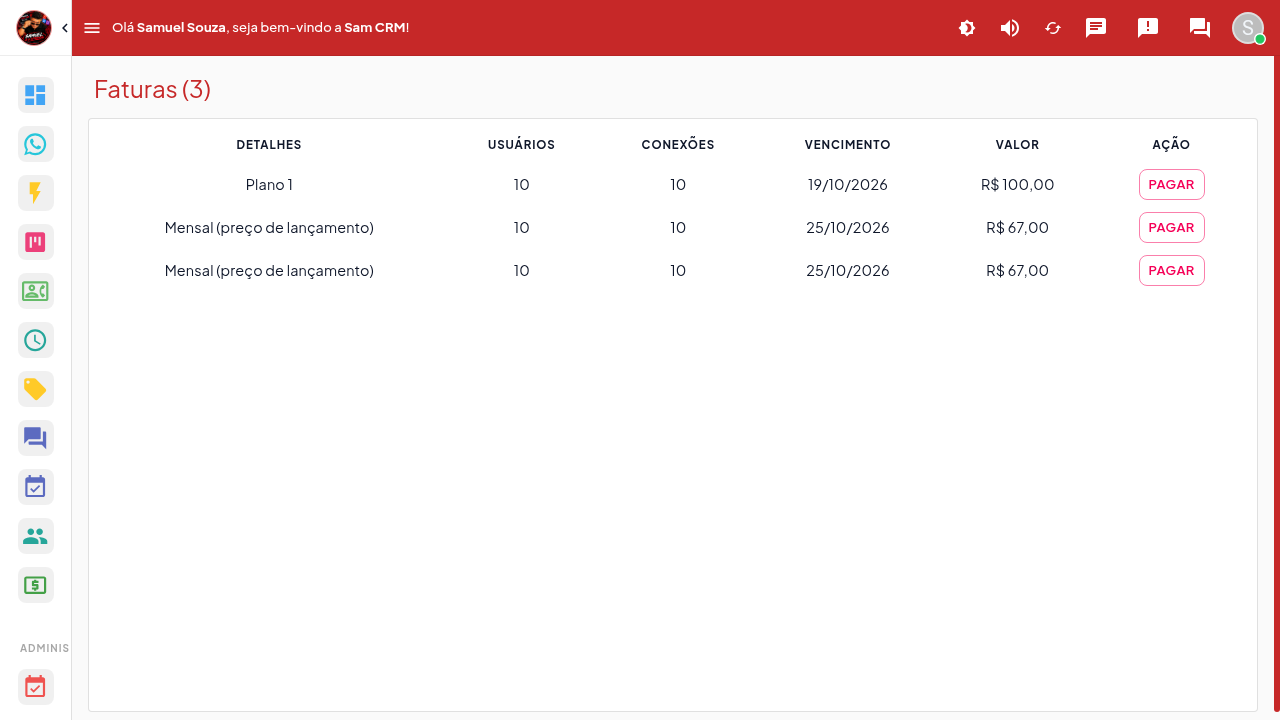Open the teal users group icon
The height and width of the screenshot is (720, 1280).
(x=35, y=536)
